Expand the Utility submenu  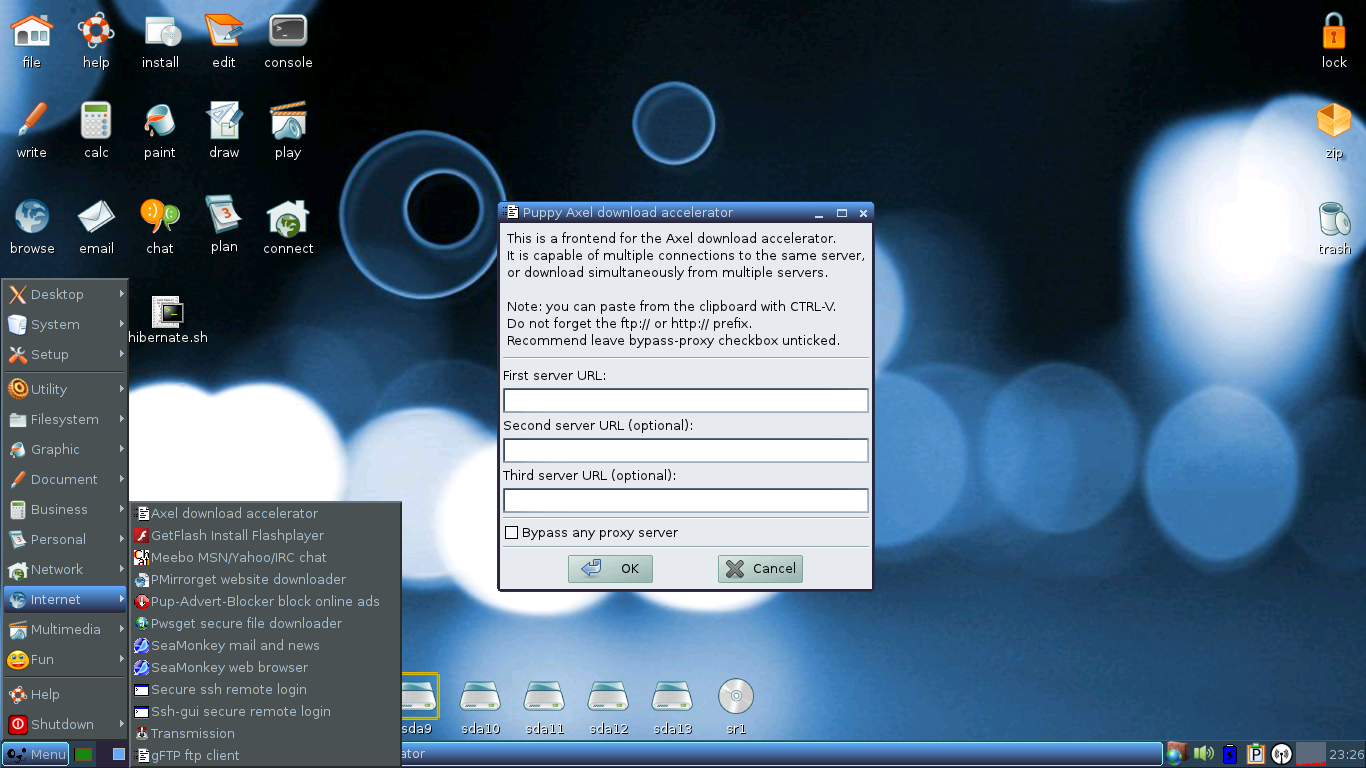[x=65, y=389]
